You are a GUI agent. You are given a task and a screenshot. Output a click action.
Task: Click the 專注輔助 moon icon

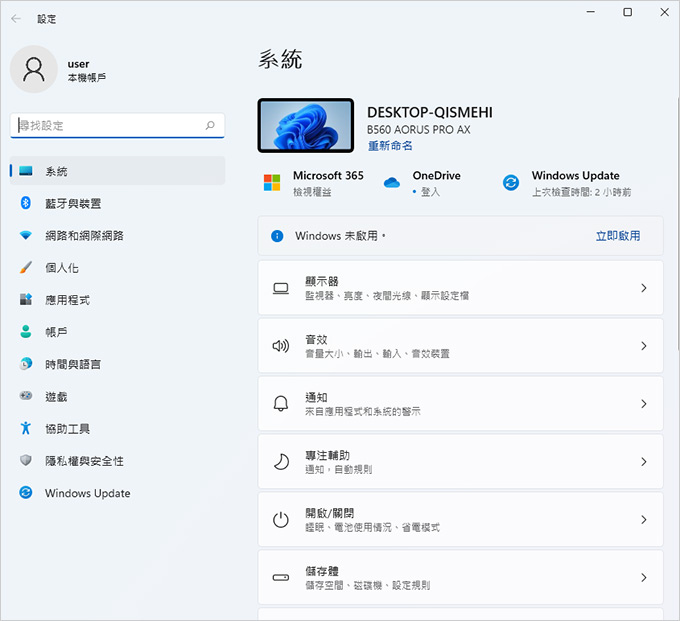coord(281,462)
